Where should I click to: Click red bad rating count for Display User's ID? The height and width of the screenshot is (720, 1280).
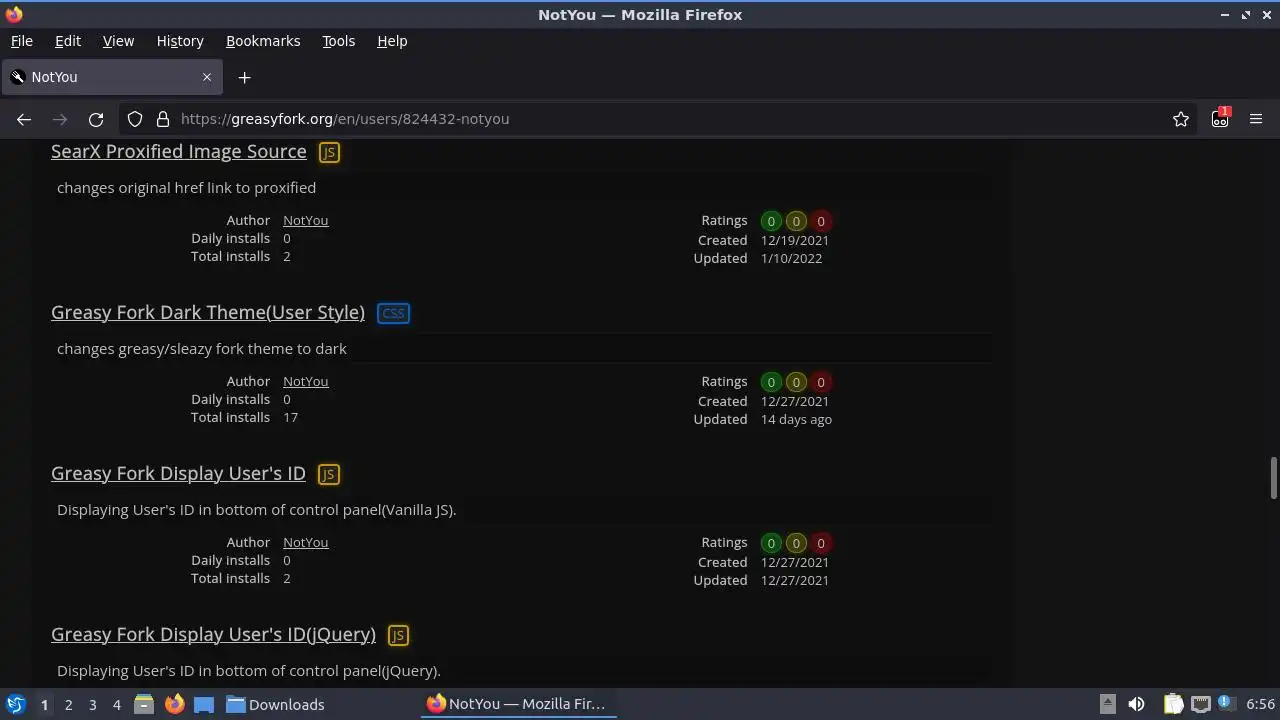(821, 543)
